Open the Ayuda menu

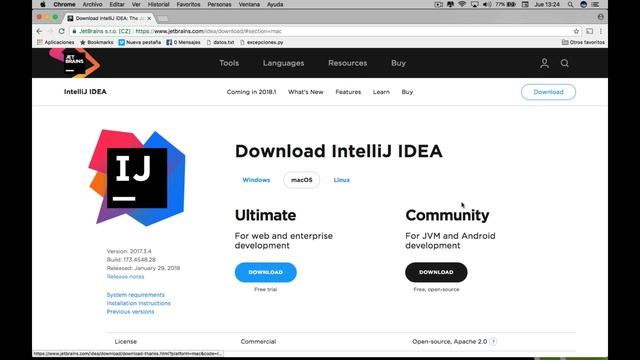(275, 4)
